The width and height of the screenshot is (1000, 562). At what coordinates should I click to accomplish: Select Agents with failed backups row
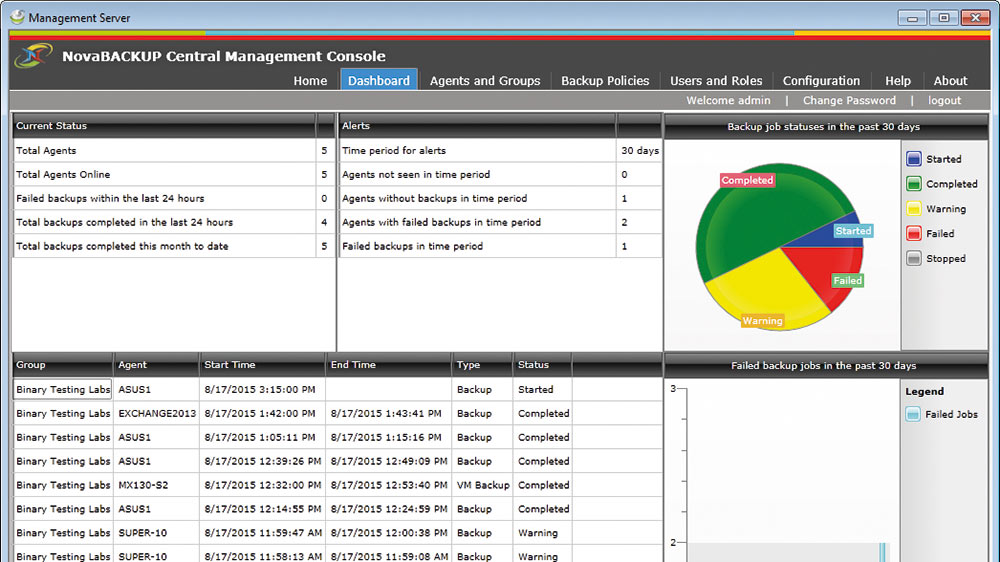tap(500, 222)
